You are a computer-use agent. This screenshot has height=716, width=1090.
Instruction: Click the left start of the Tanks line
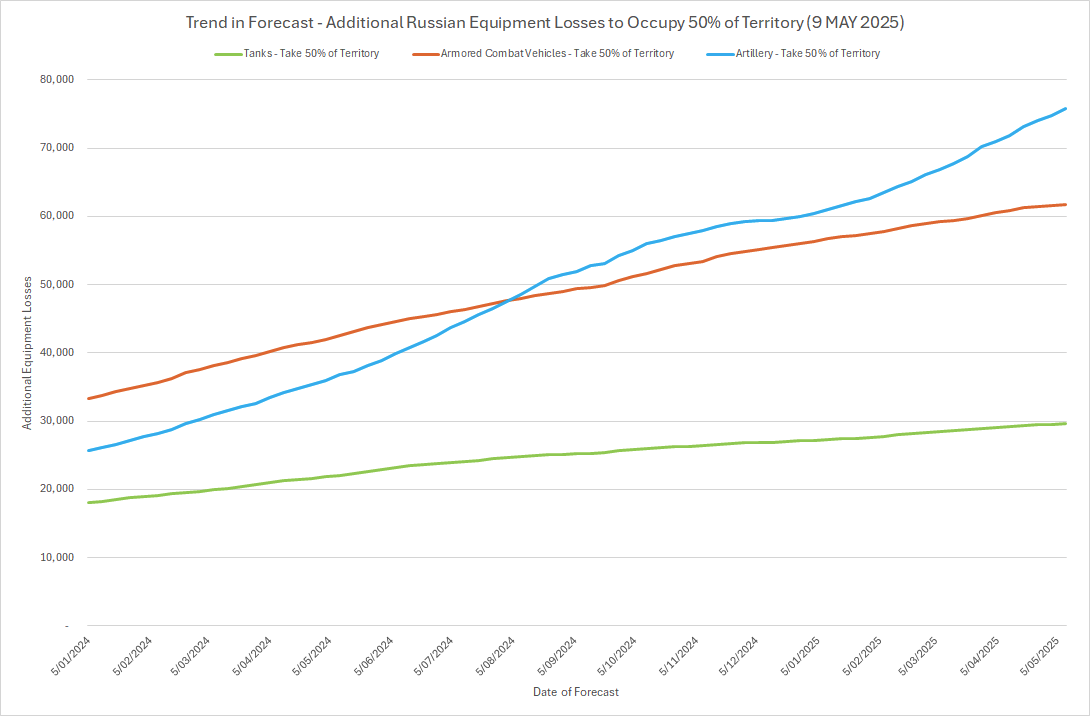coord(89,502)
